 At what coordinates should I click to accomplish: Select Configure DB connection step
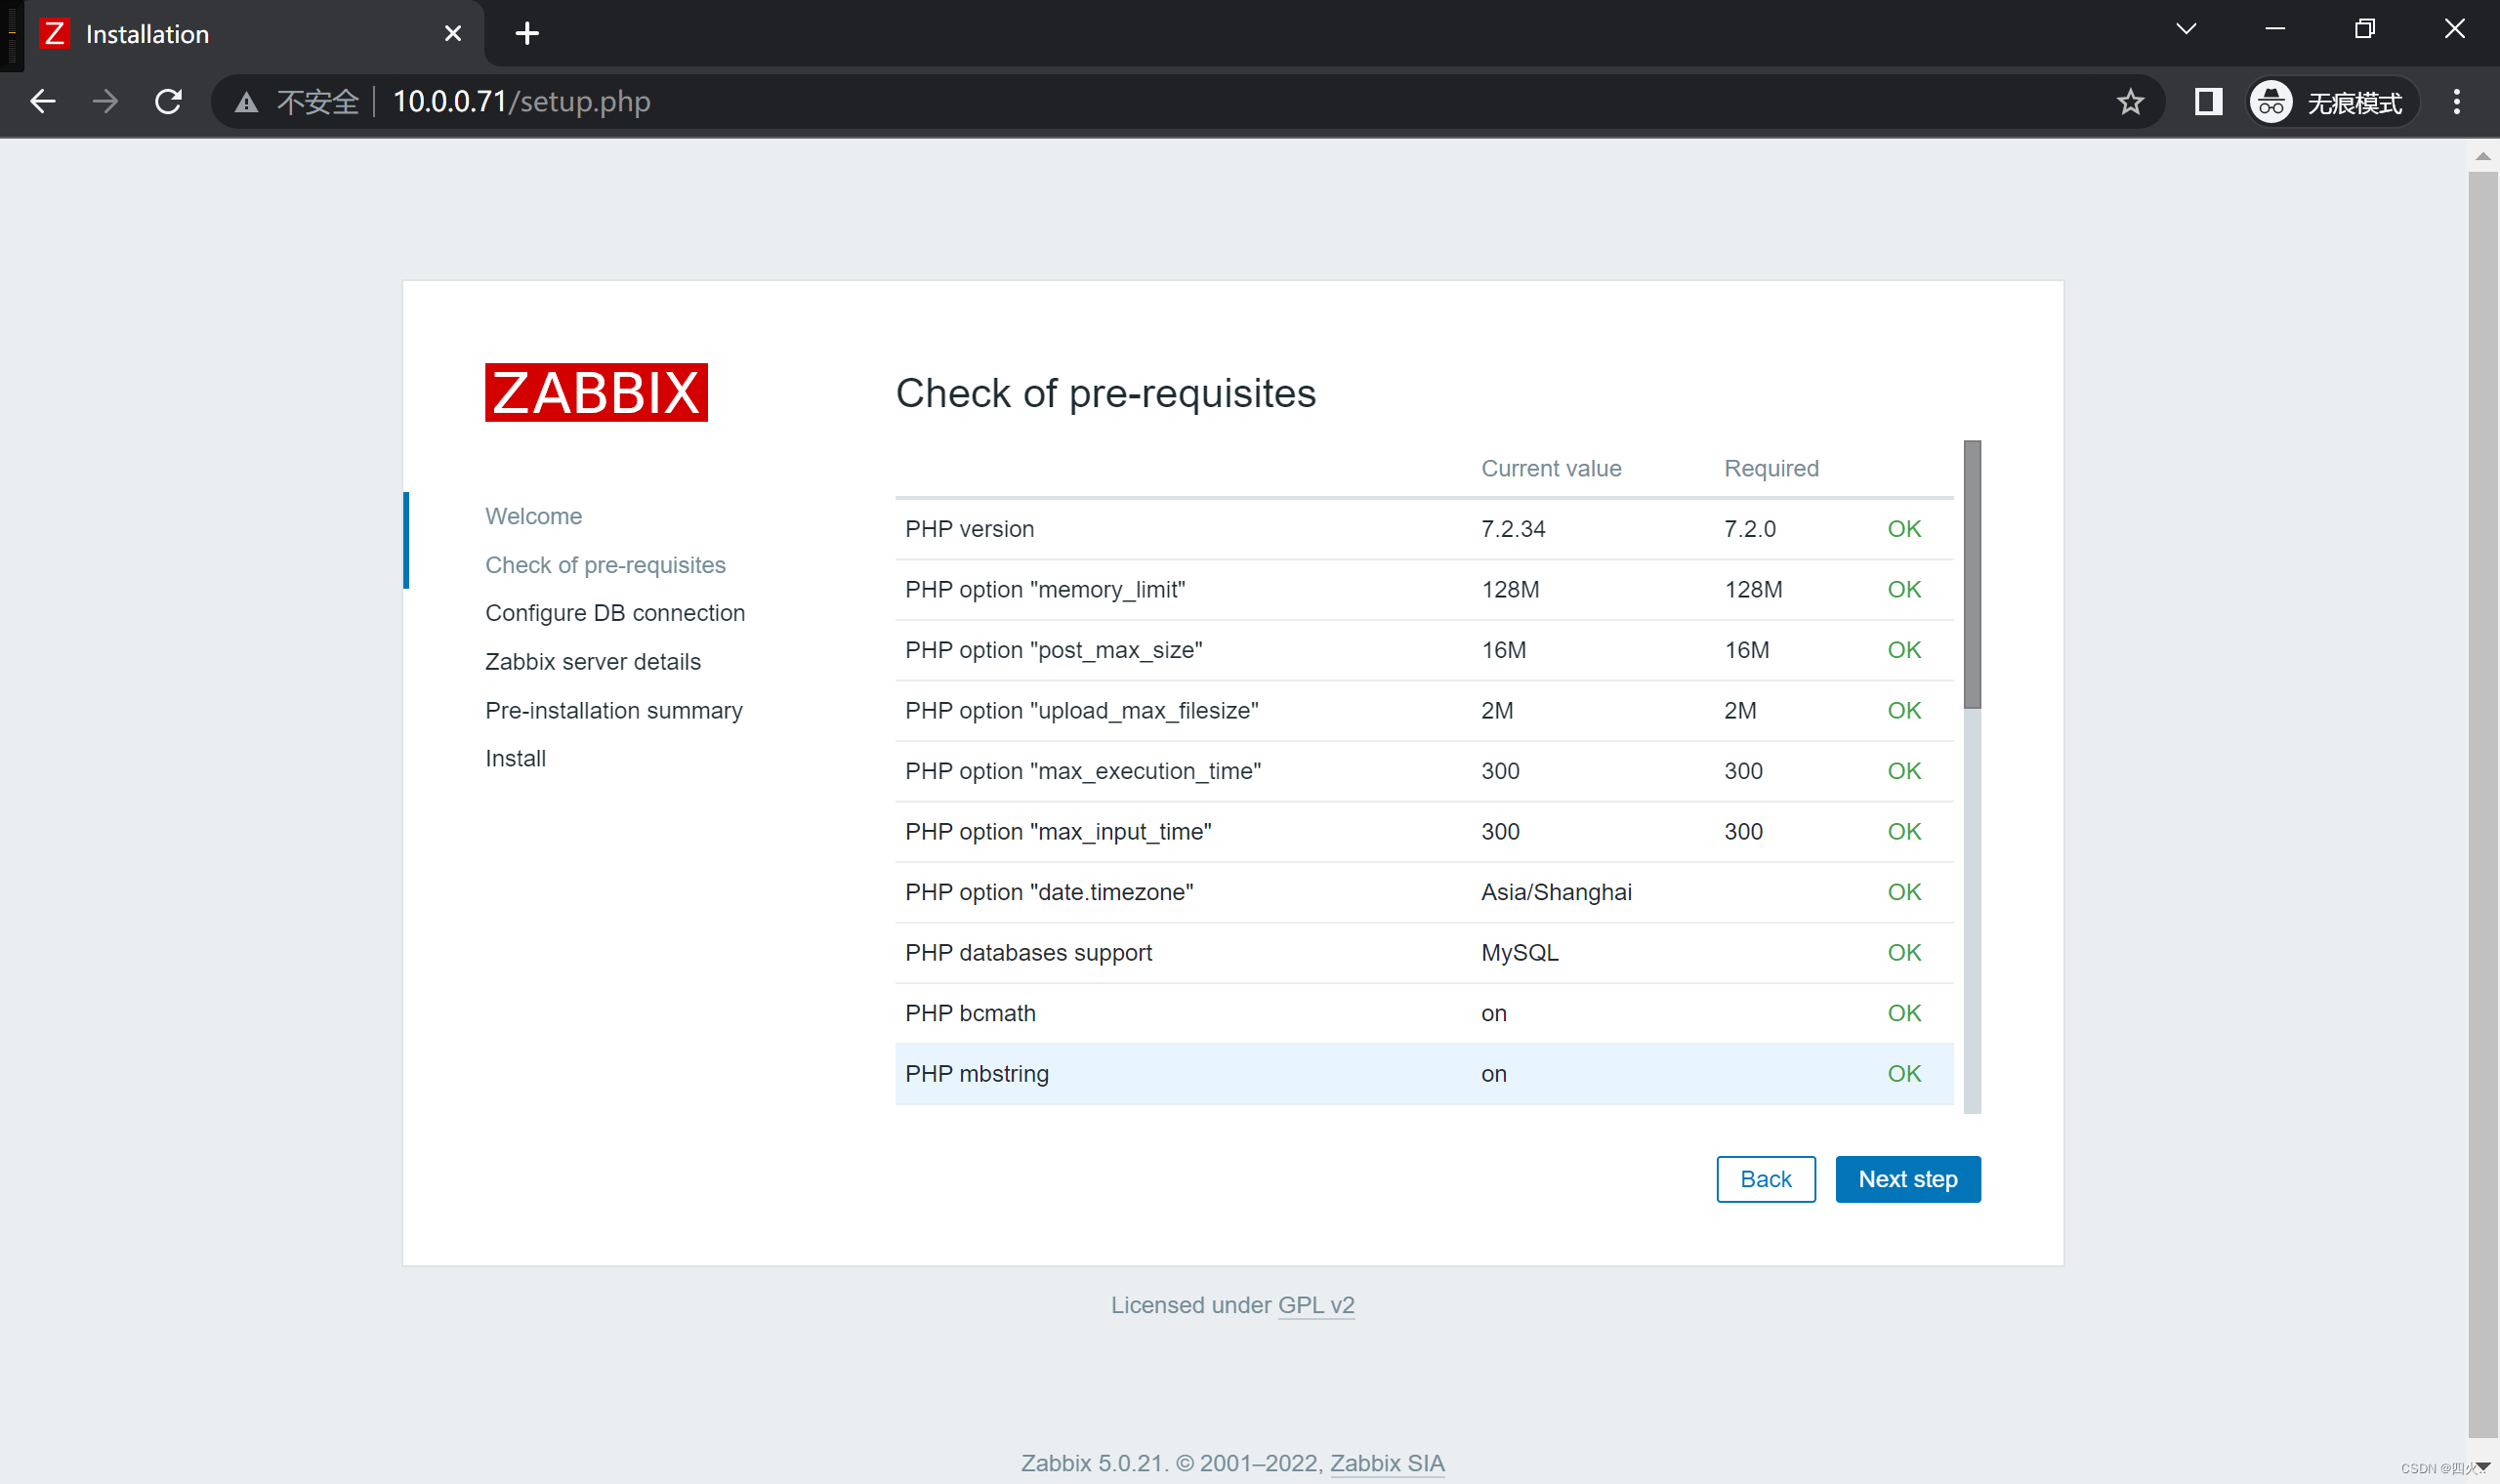pyautogui.click(x=615, y=613)
